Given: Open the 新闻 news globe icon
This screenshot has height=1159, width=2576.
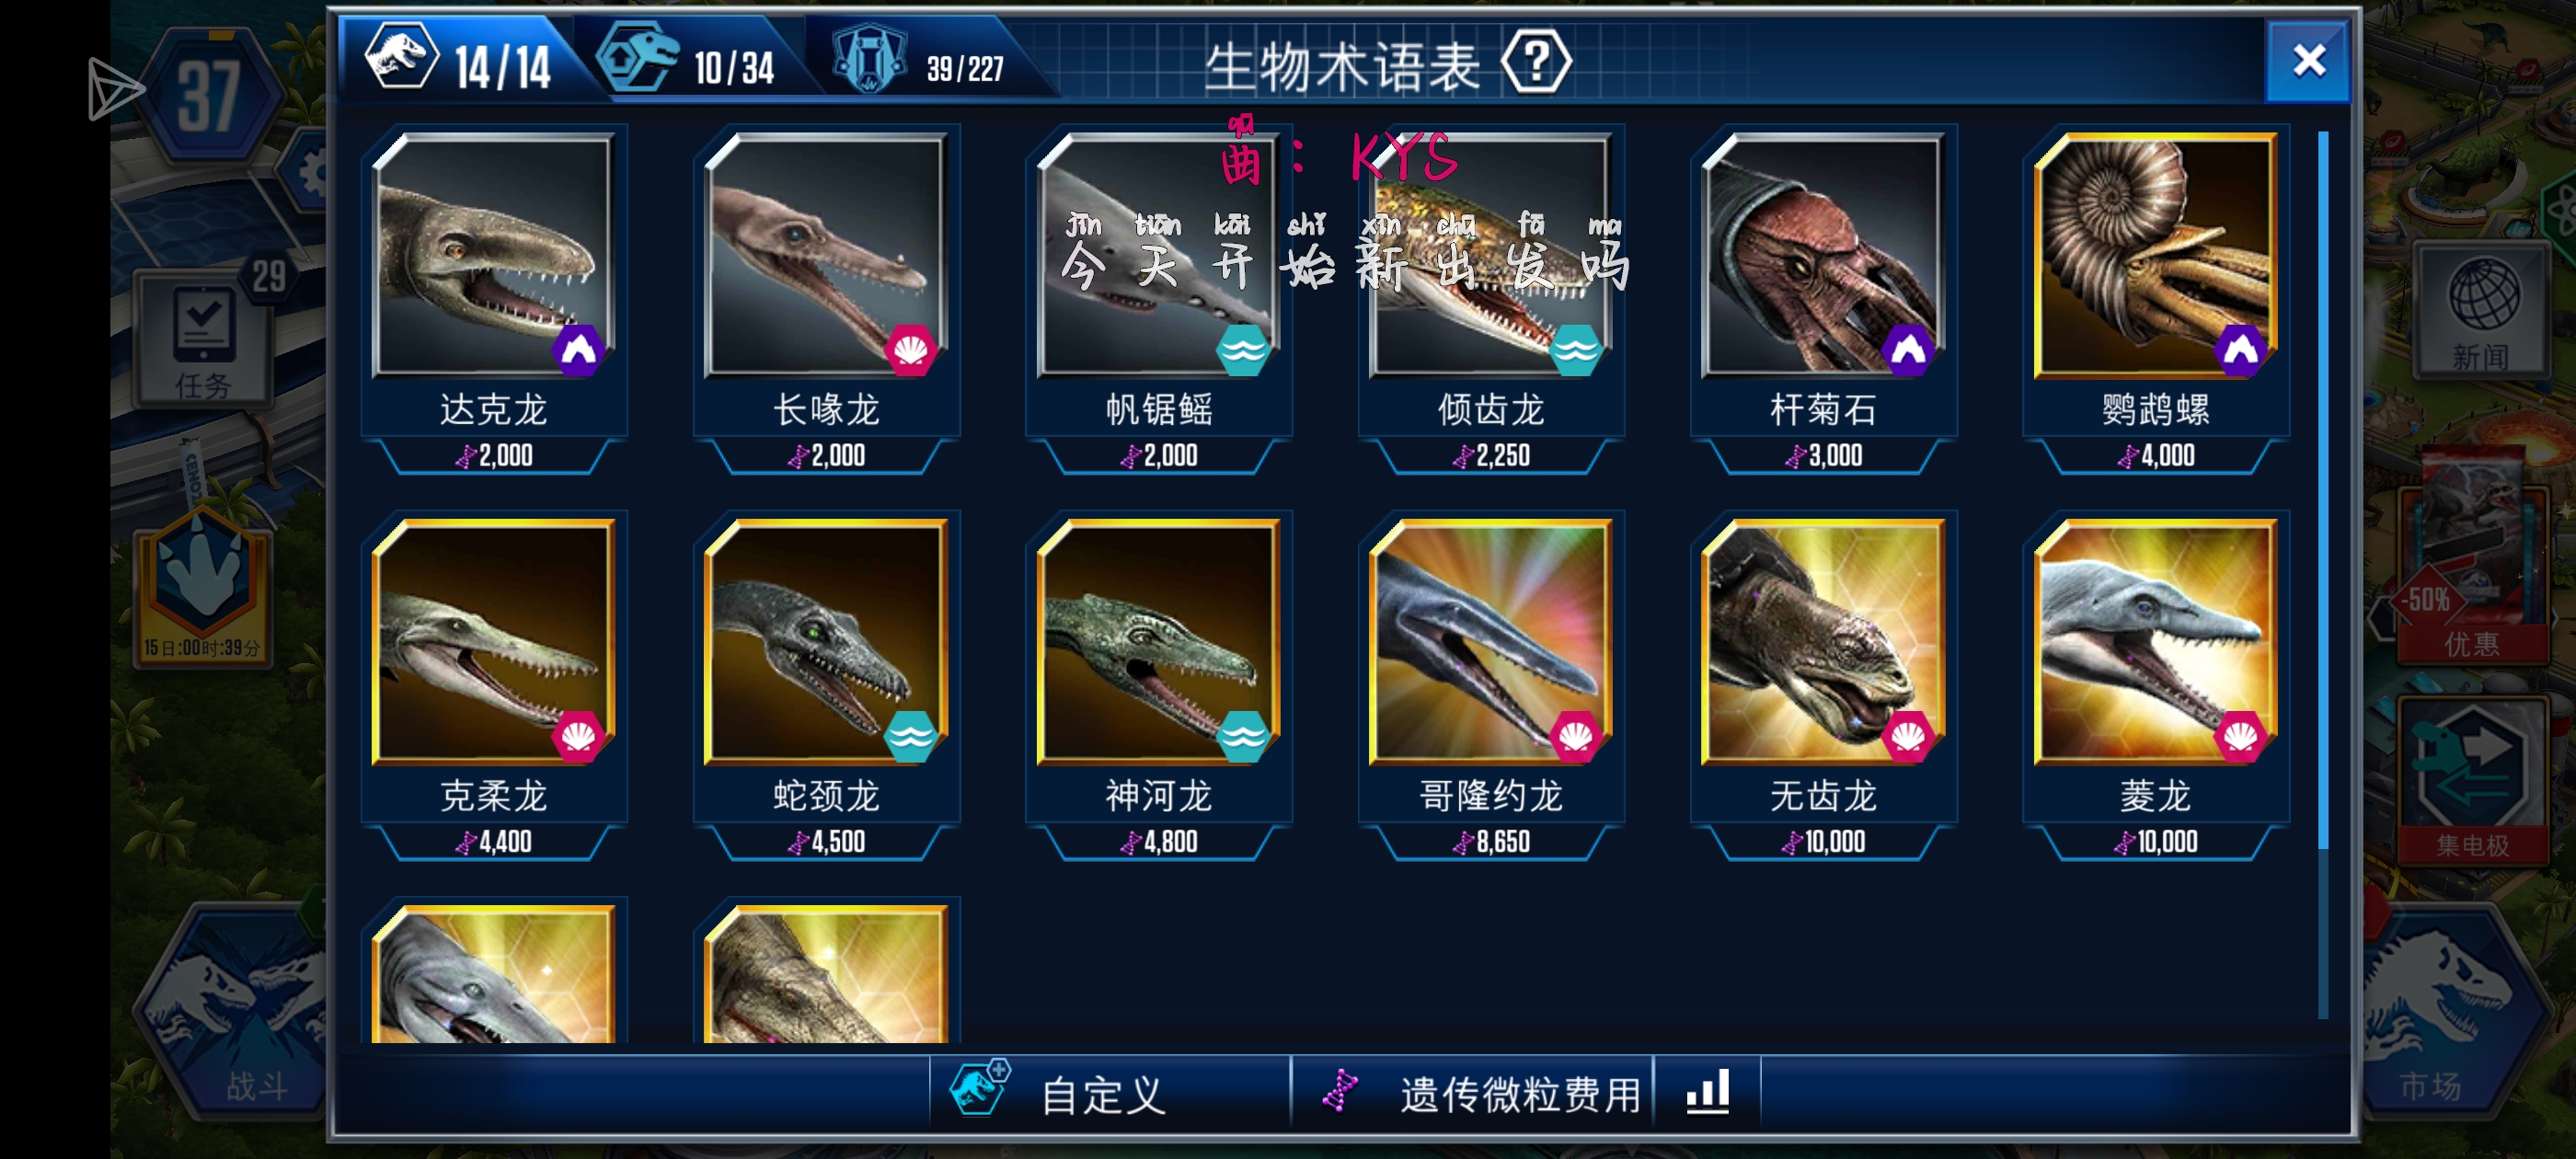Looking at the screenshot, I should 2482,310.
